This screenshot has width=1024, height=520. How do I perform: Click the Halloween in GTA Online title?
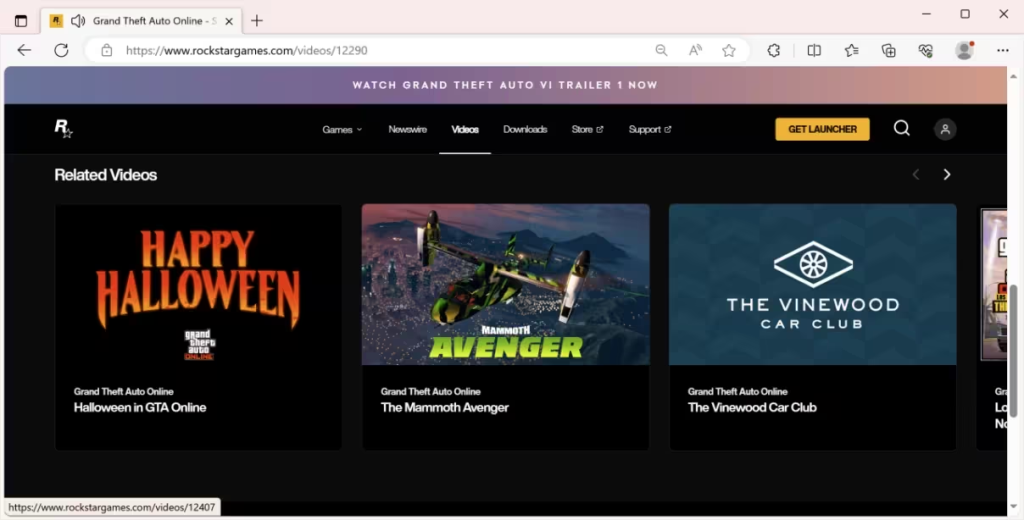pos(140,407)
